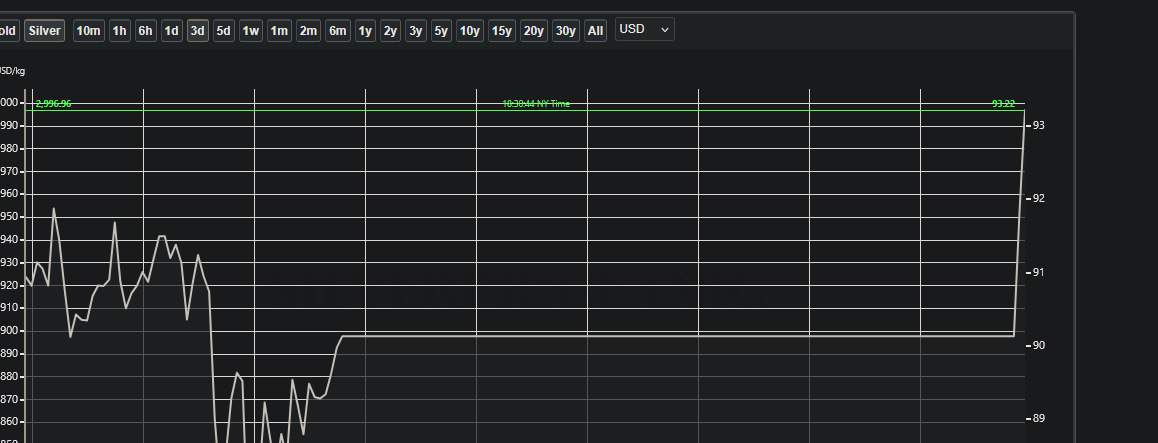The height and width of the screenshot is (443, 1158).
Task: Show the 3y price history
Action: [x=416, y=31]
